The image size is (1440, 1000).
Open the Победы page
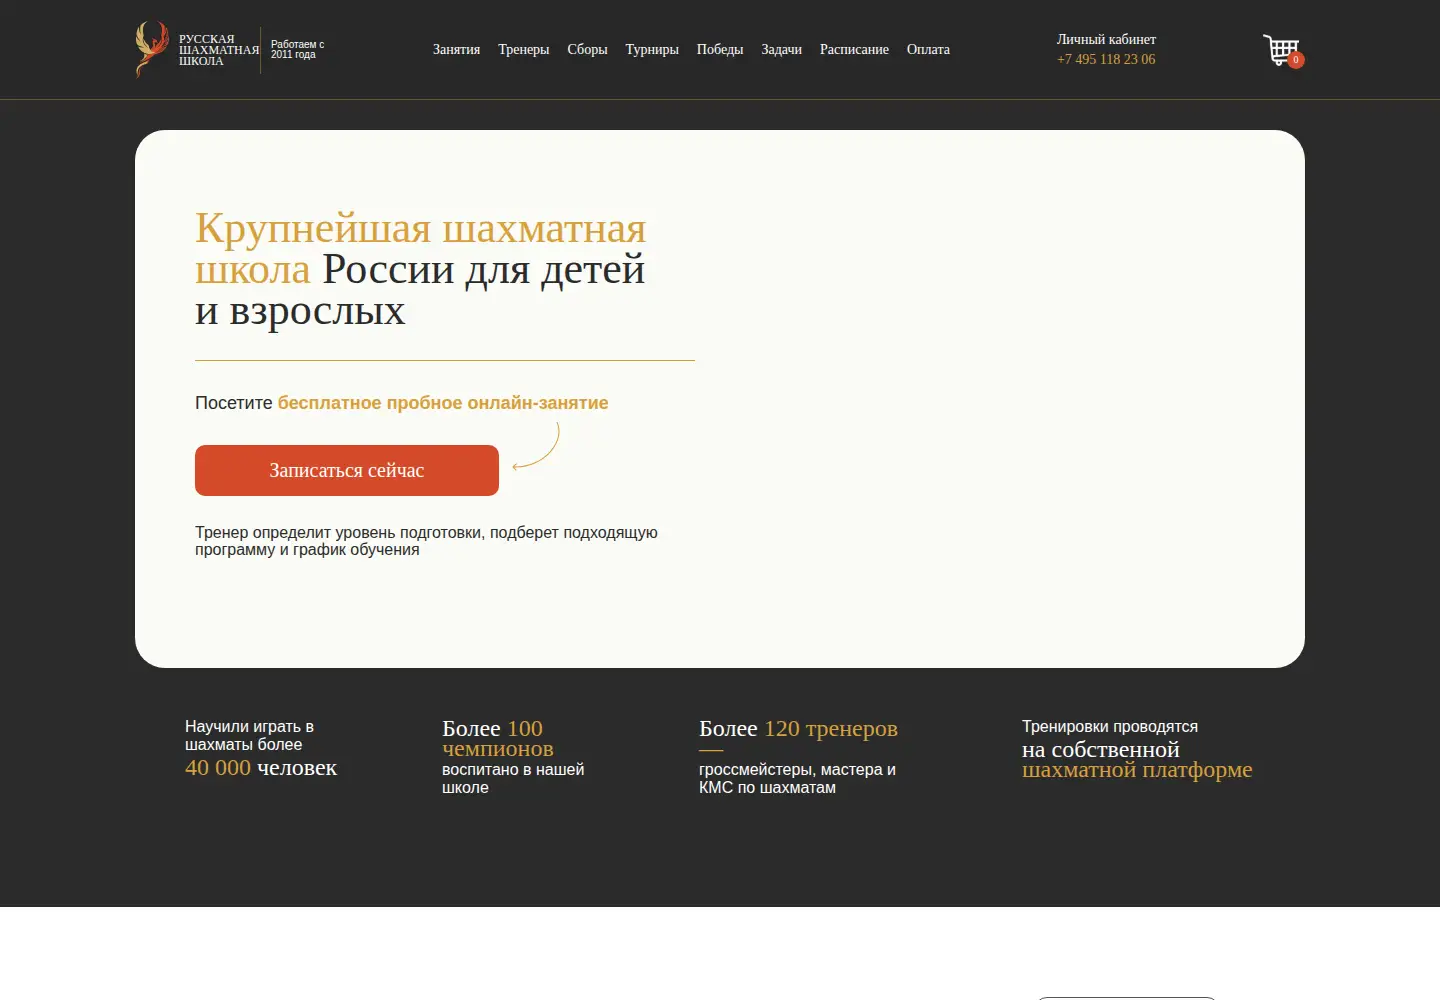[x=720, y=49]
